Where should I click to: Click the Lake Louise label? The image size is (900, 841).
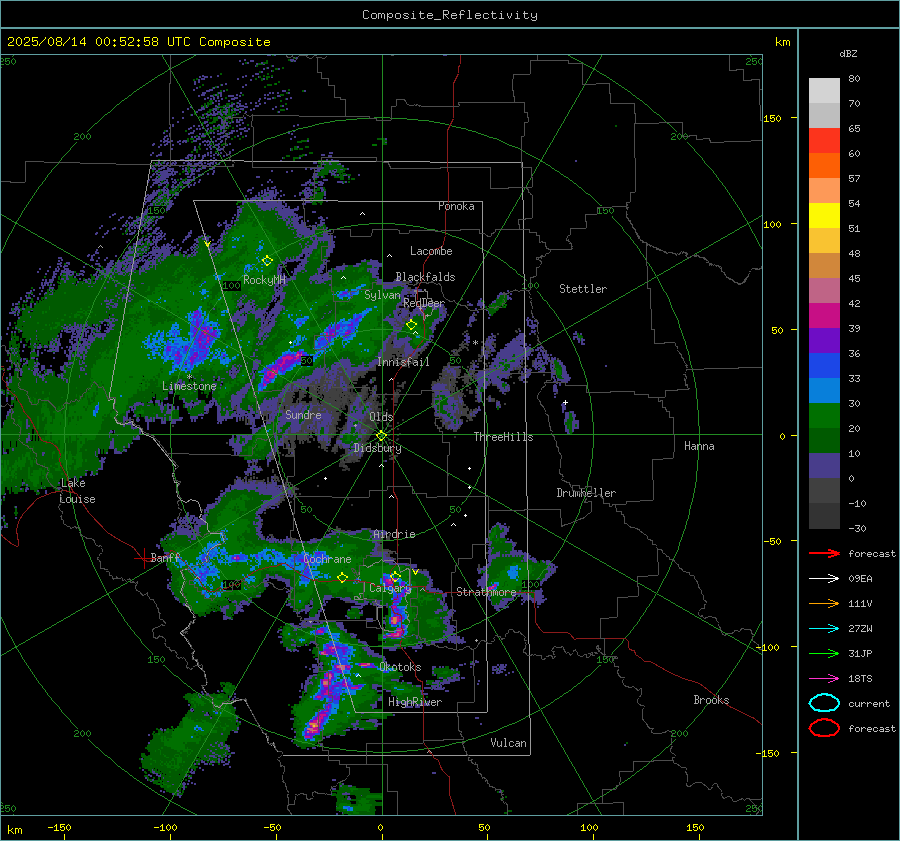77,491
